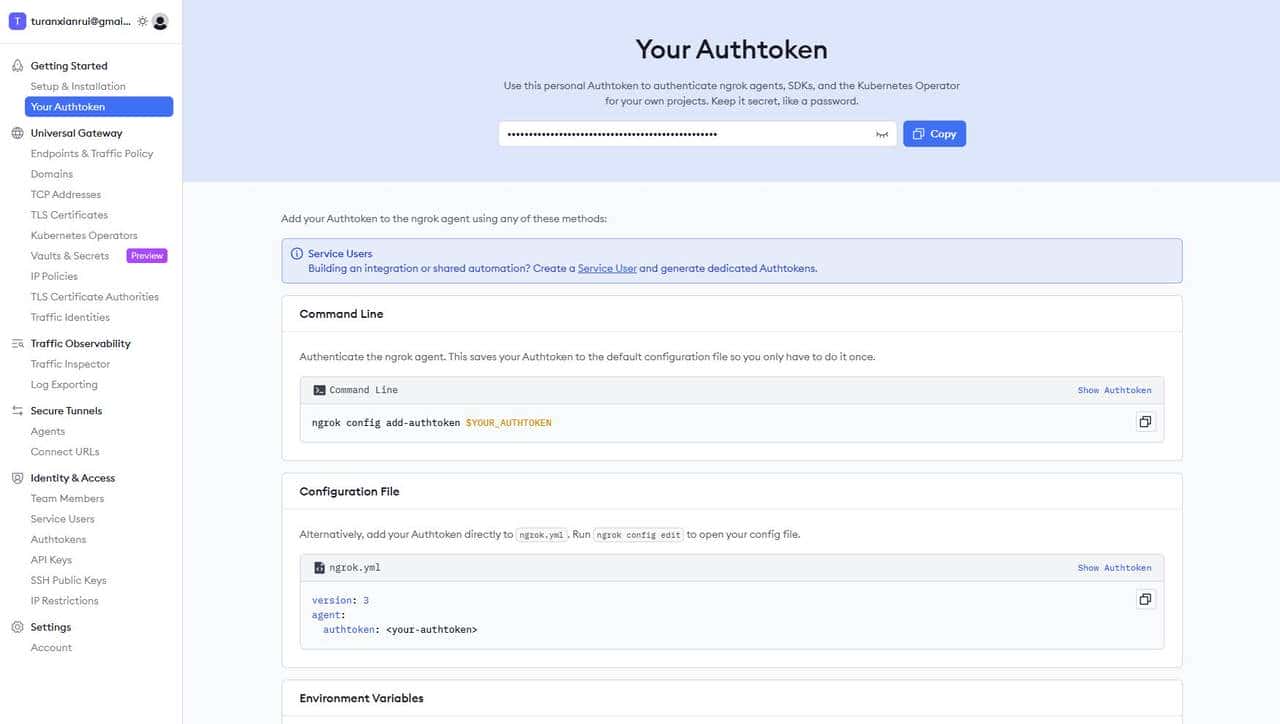Copy the ngrok.yml snippet via its copy icon
The height and width of the screenshot is (724, 1280).
click(1144, 598)
